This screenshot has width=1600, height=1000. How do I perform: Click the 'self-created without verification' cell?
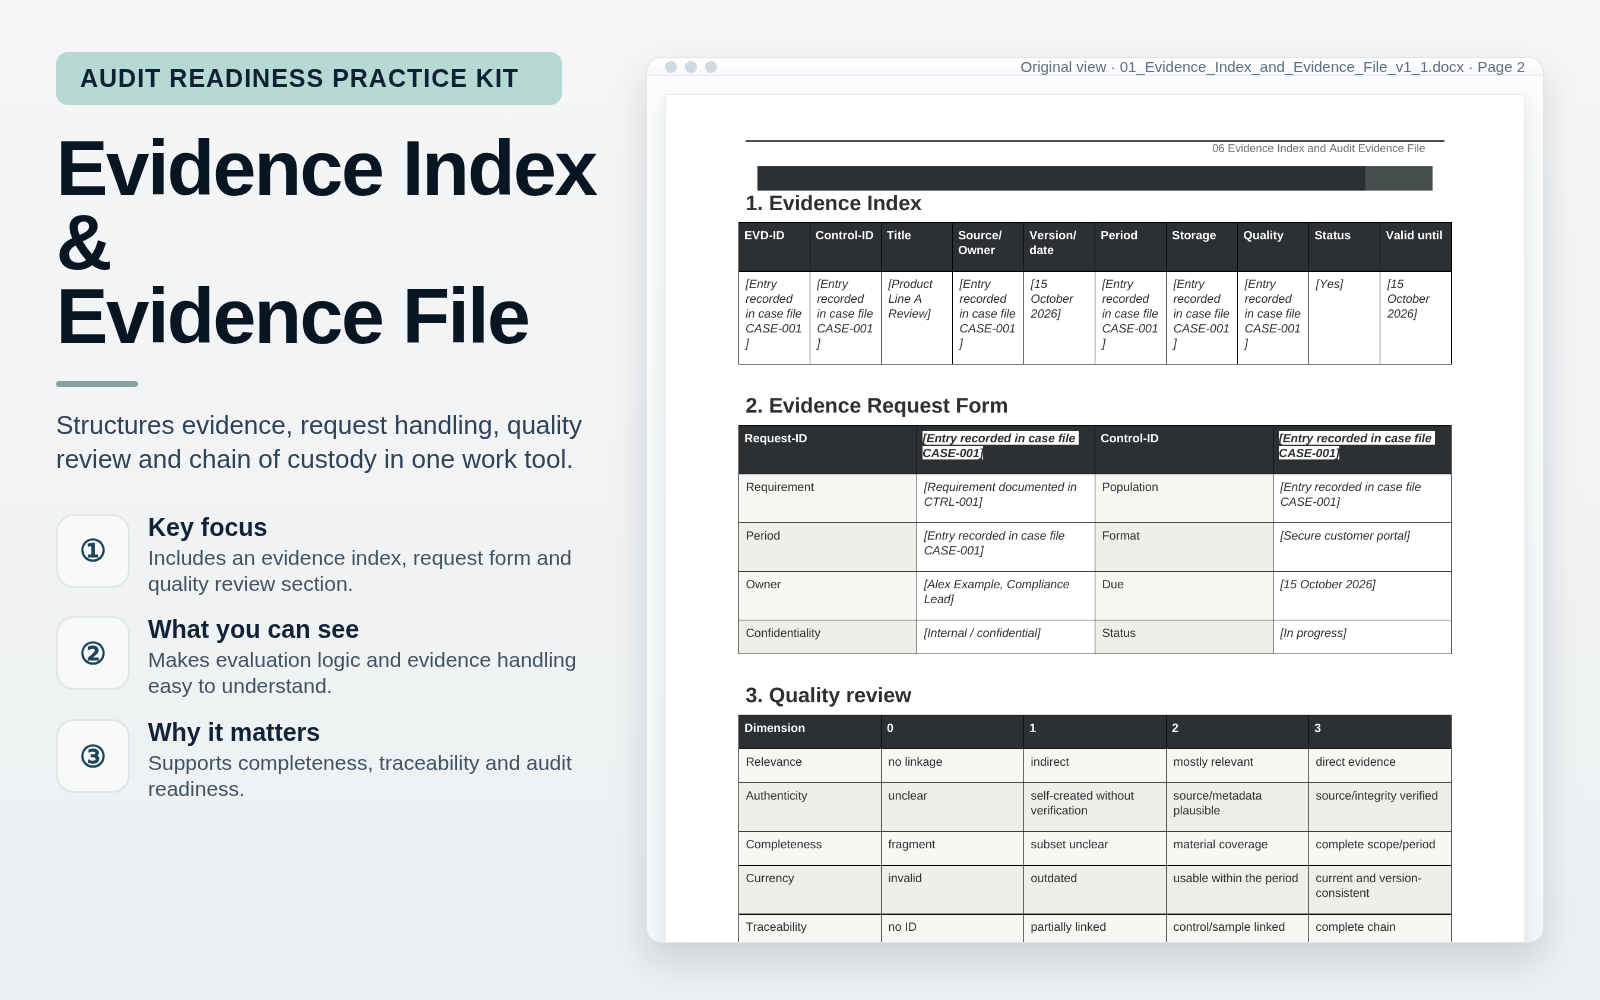(x=1095, y=807)
